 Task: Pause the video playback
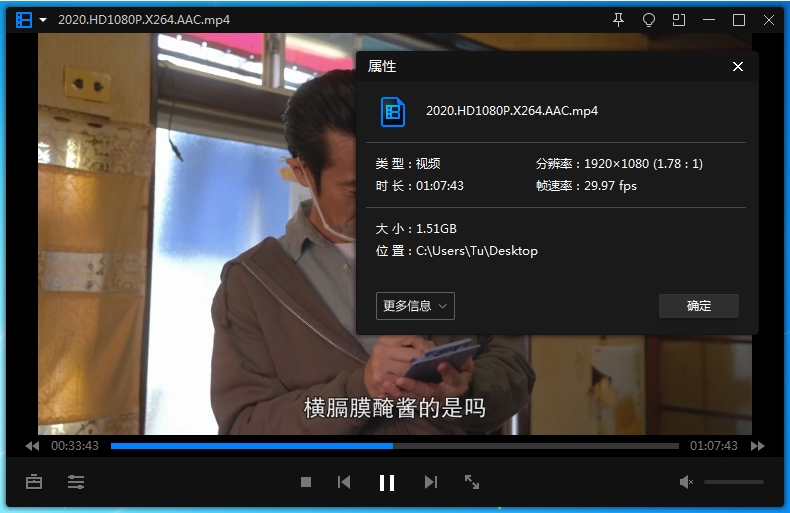coord(387,483)
